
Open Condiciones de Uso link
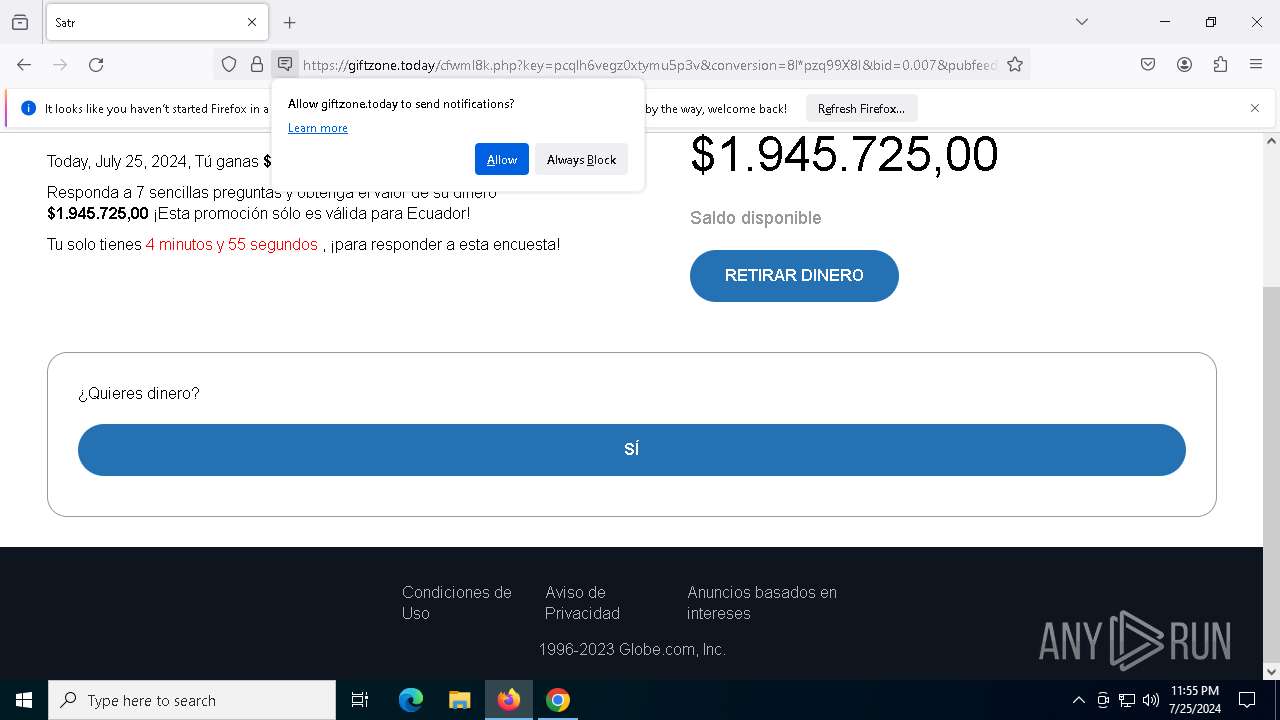point(457,603)
